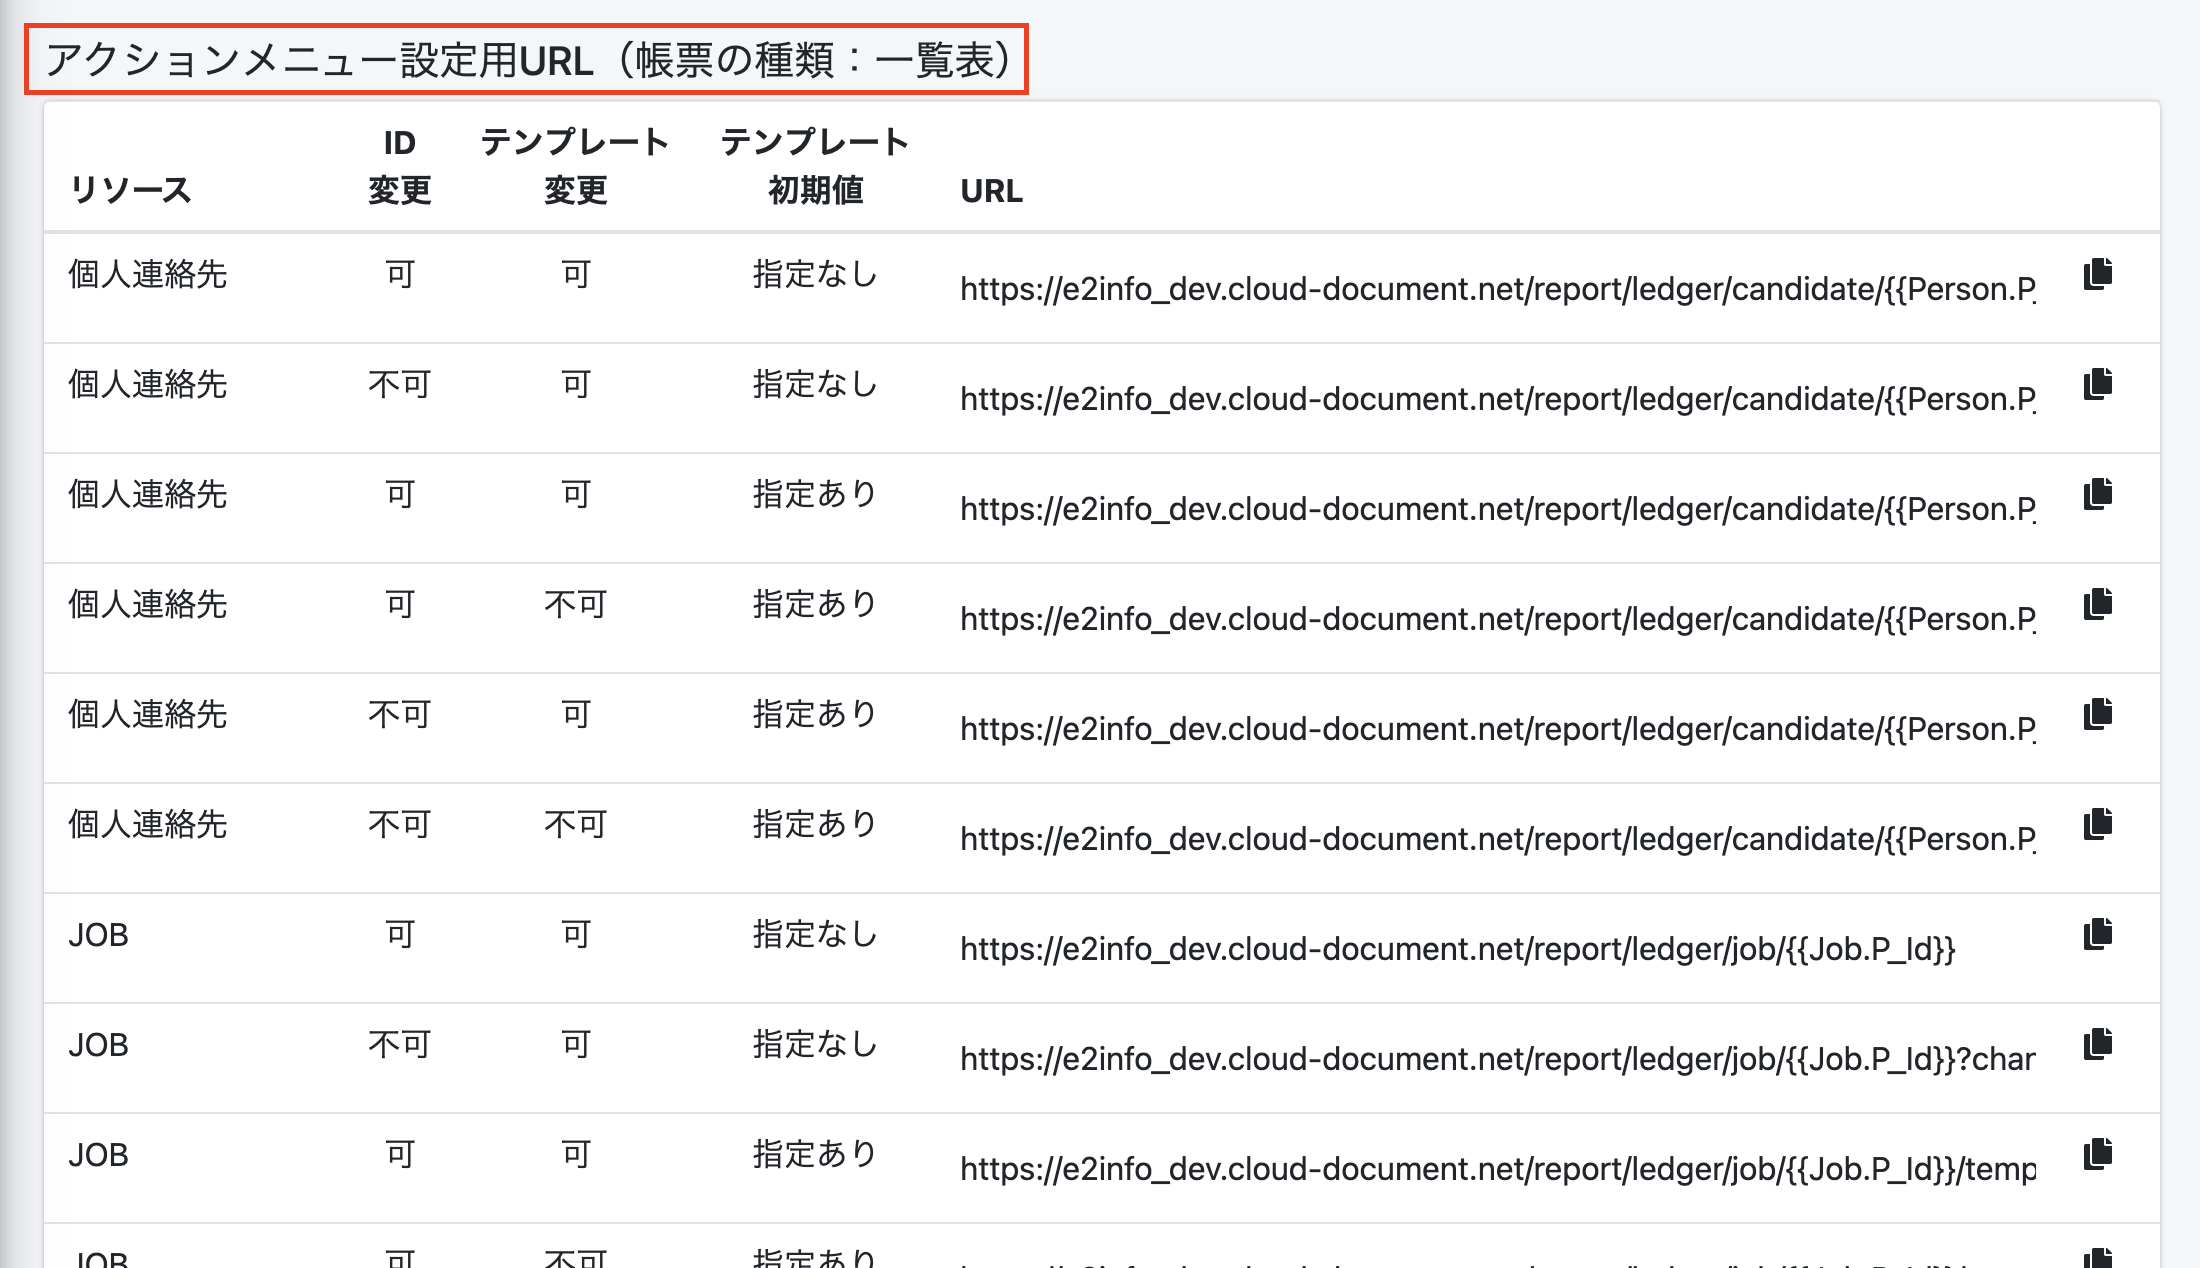Click the テンプレート変更 column header
Image resolution: width=2200 pixels, height=1268 pixels.
575,166
